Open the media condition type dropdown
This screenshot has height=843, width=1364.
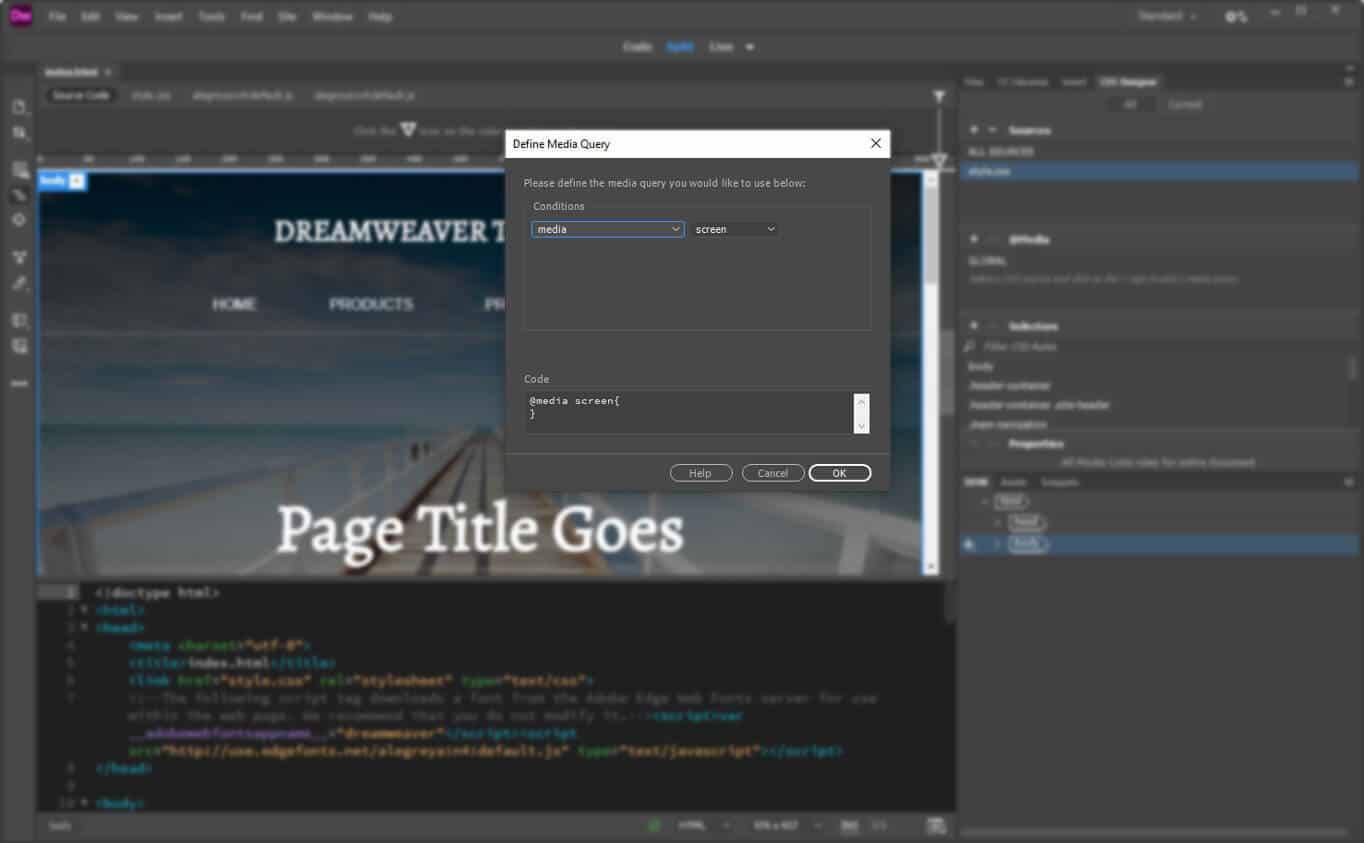tap(607, 229)
